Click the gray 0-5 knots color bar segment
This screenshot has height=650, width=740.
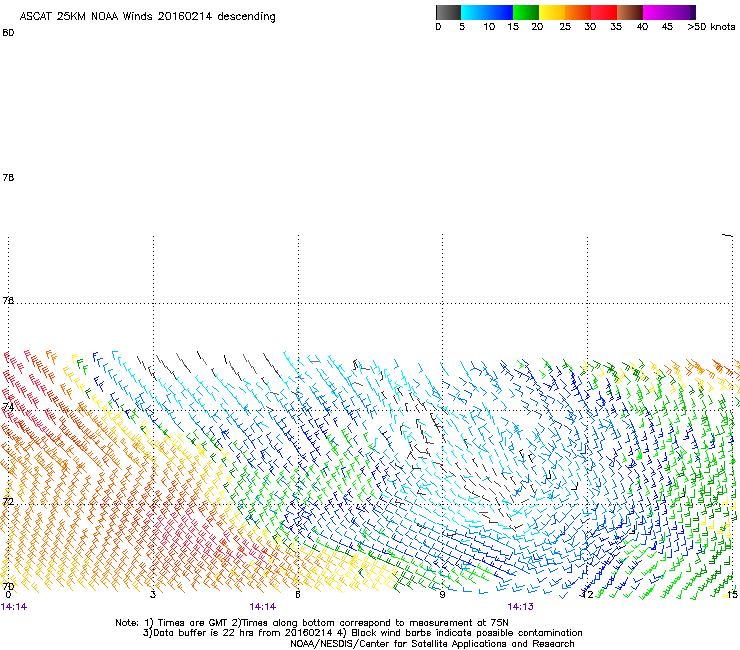point(448,12)
